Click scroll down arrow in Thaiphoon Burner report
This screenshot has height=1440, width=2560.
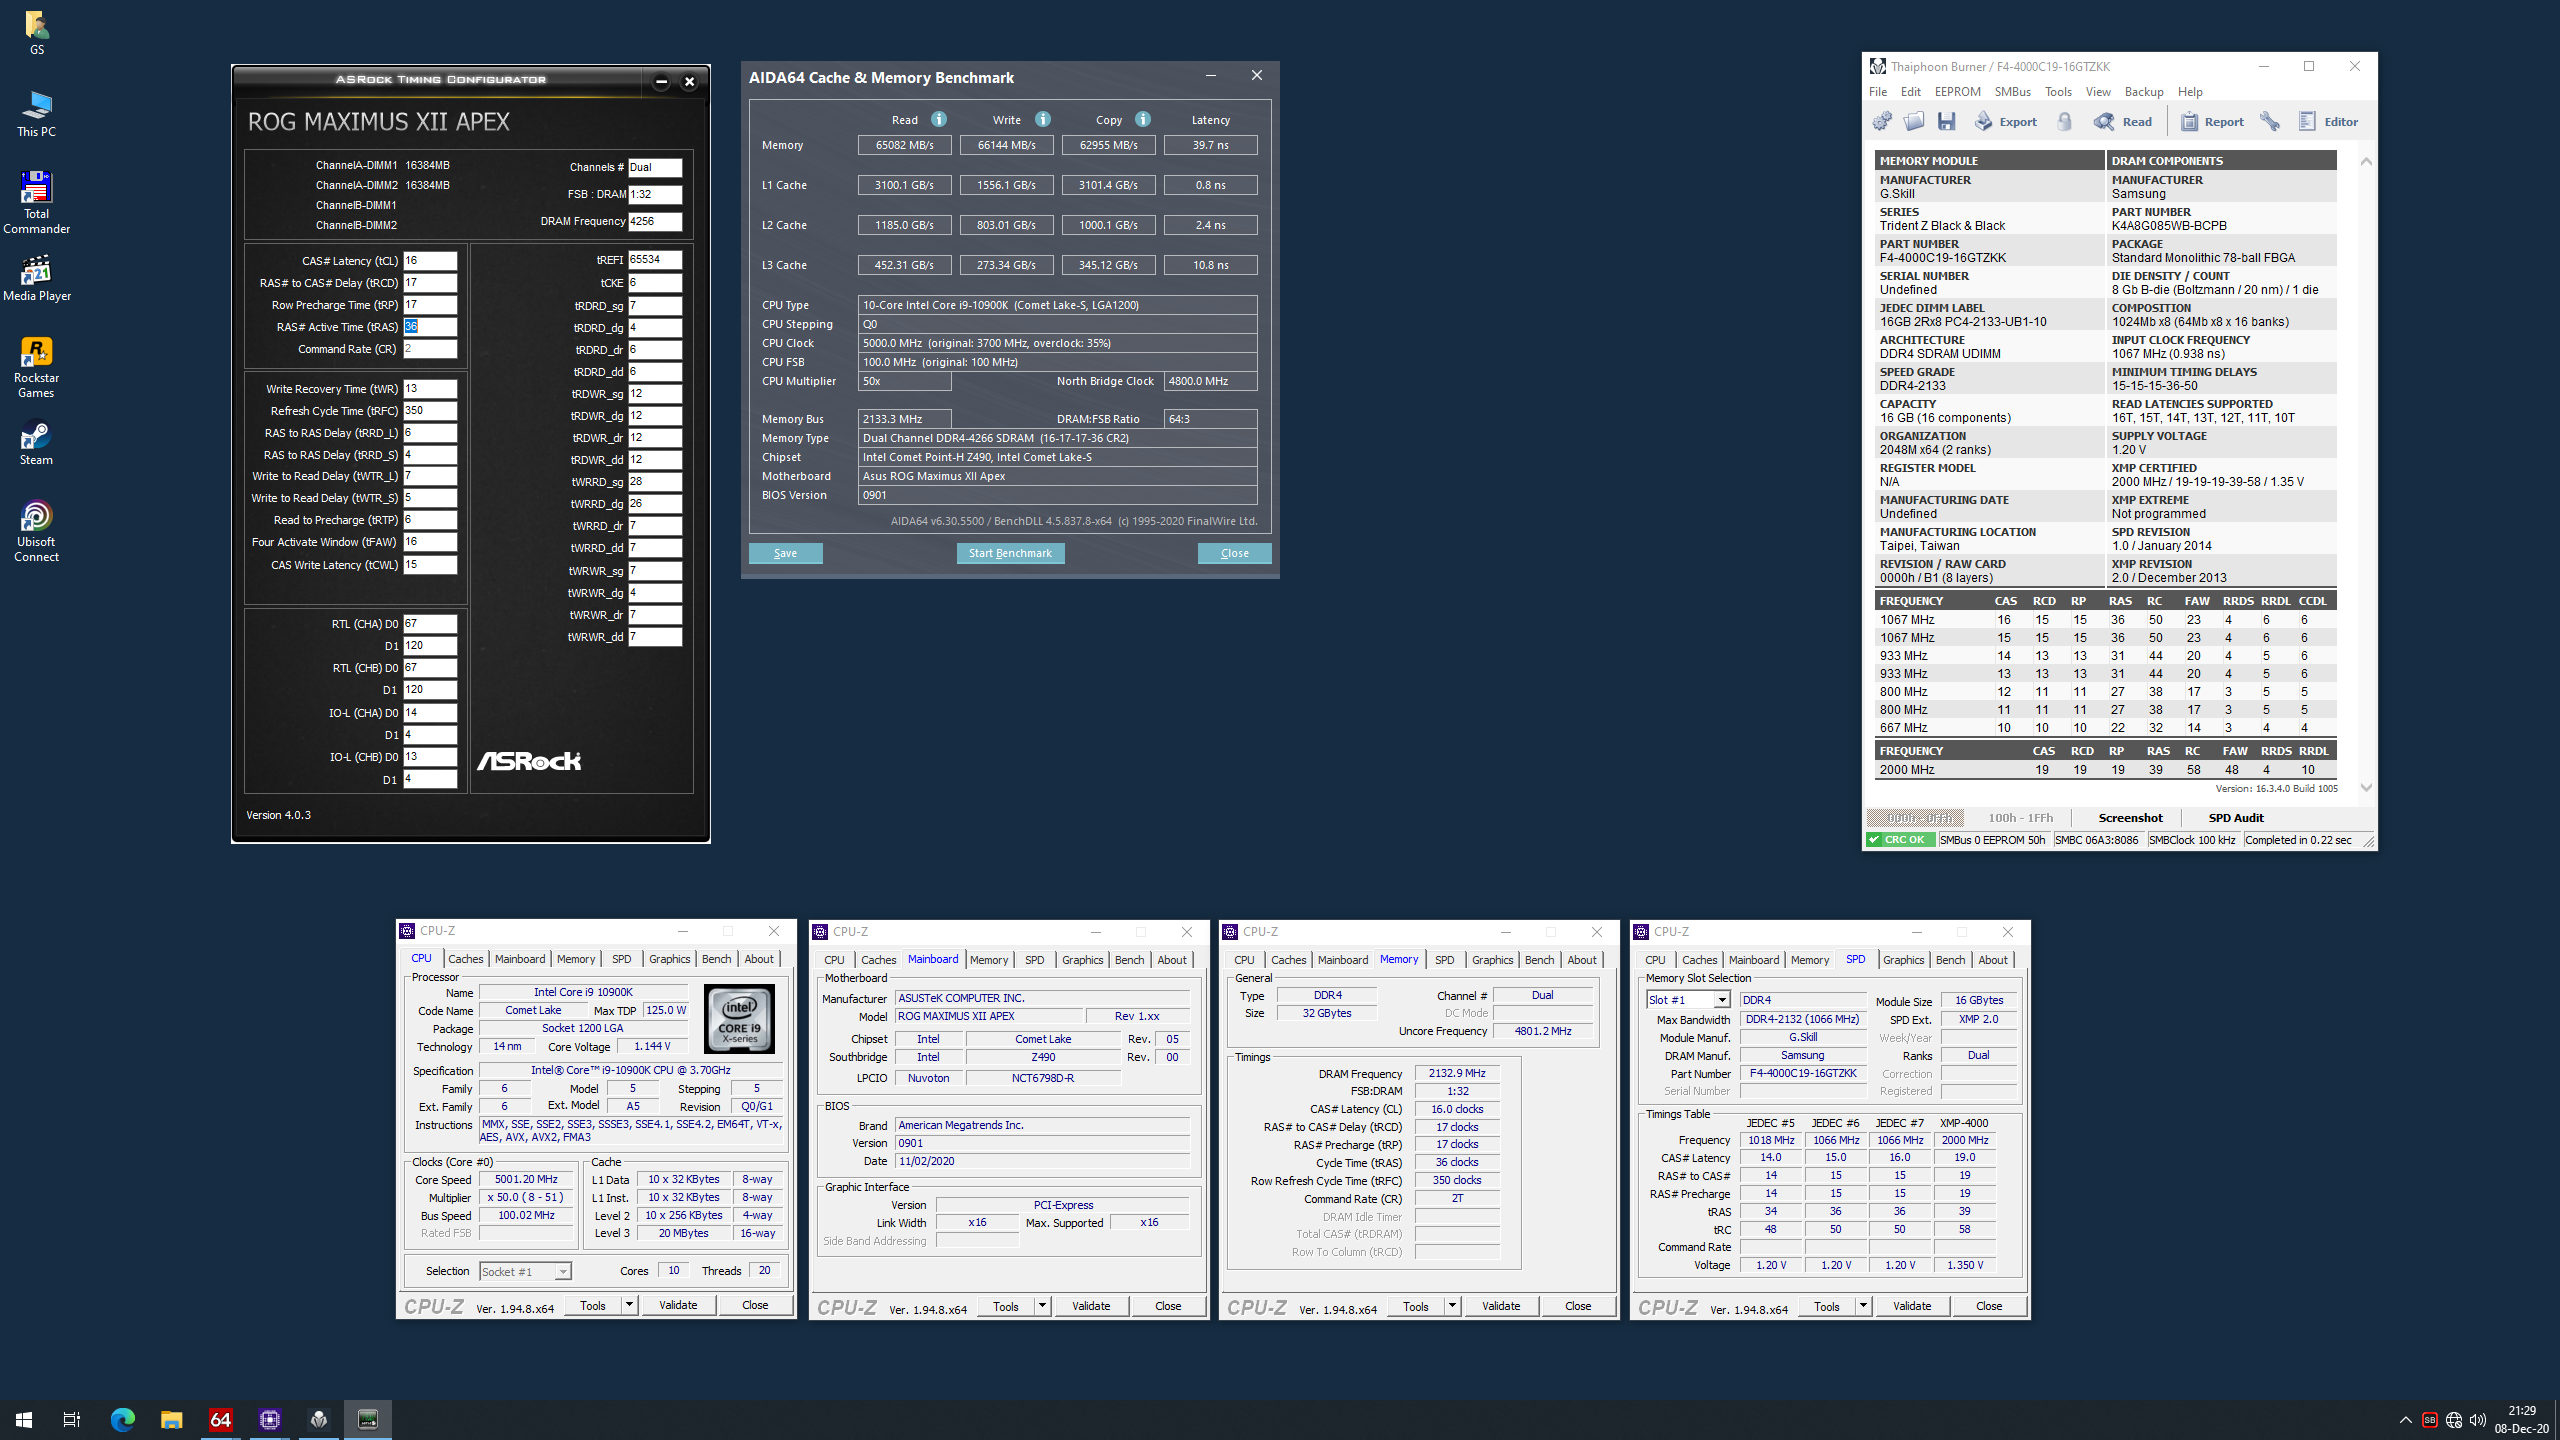[x=2366, y=787]
